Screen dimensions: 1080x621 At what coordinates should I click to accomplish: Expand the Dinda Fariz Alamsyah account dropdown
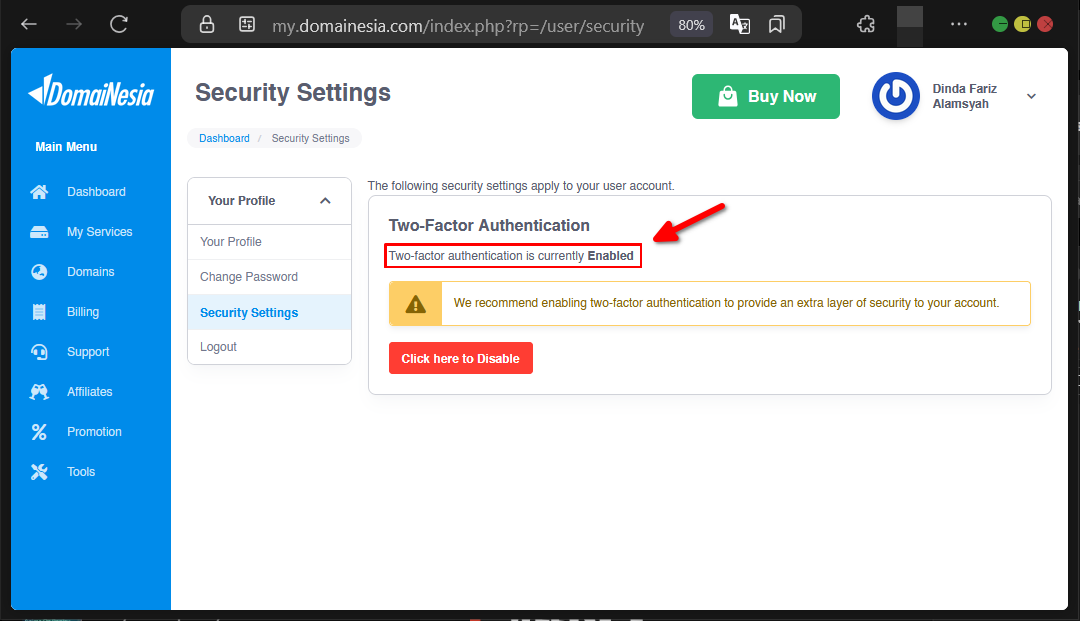click(1031, 96)
